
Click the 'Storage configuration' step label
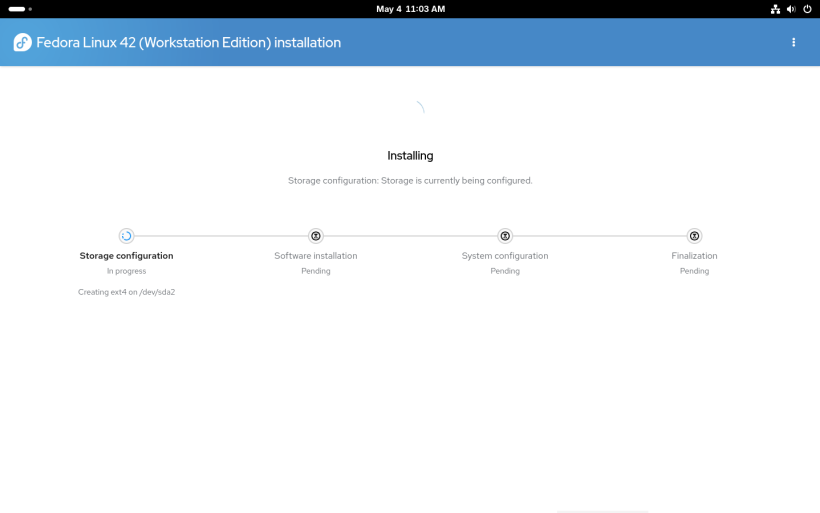tap(126, 256)
